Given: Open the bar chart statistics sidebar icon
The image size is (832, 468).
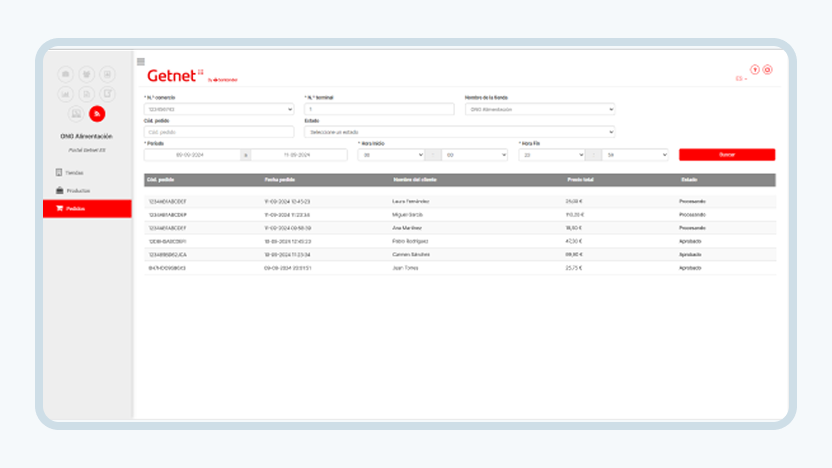Looking at the screenshot, I should coord(66,94).
